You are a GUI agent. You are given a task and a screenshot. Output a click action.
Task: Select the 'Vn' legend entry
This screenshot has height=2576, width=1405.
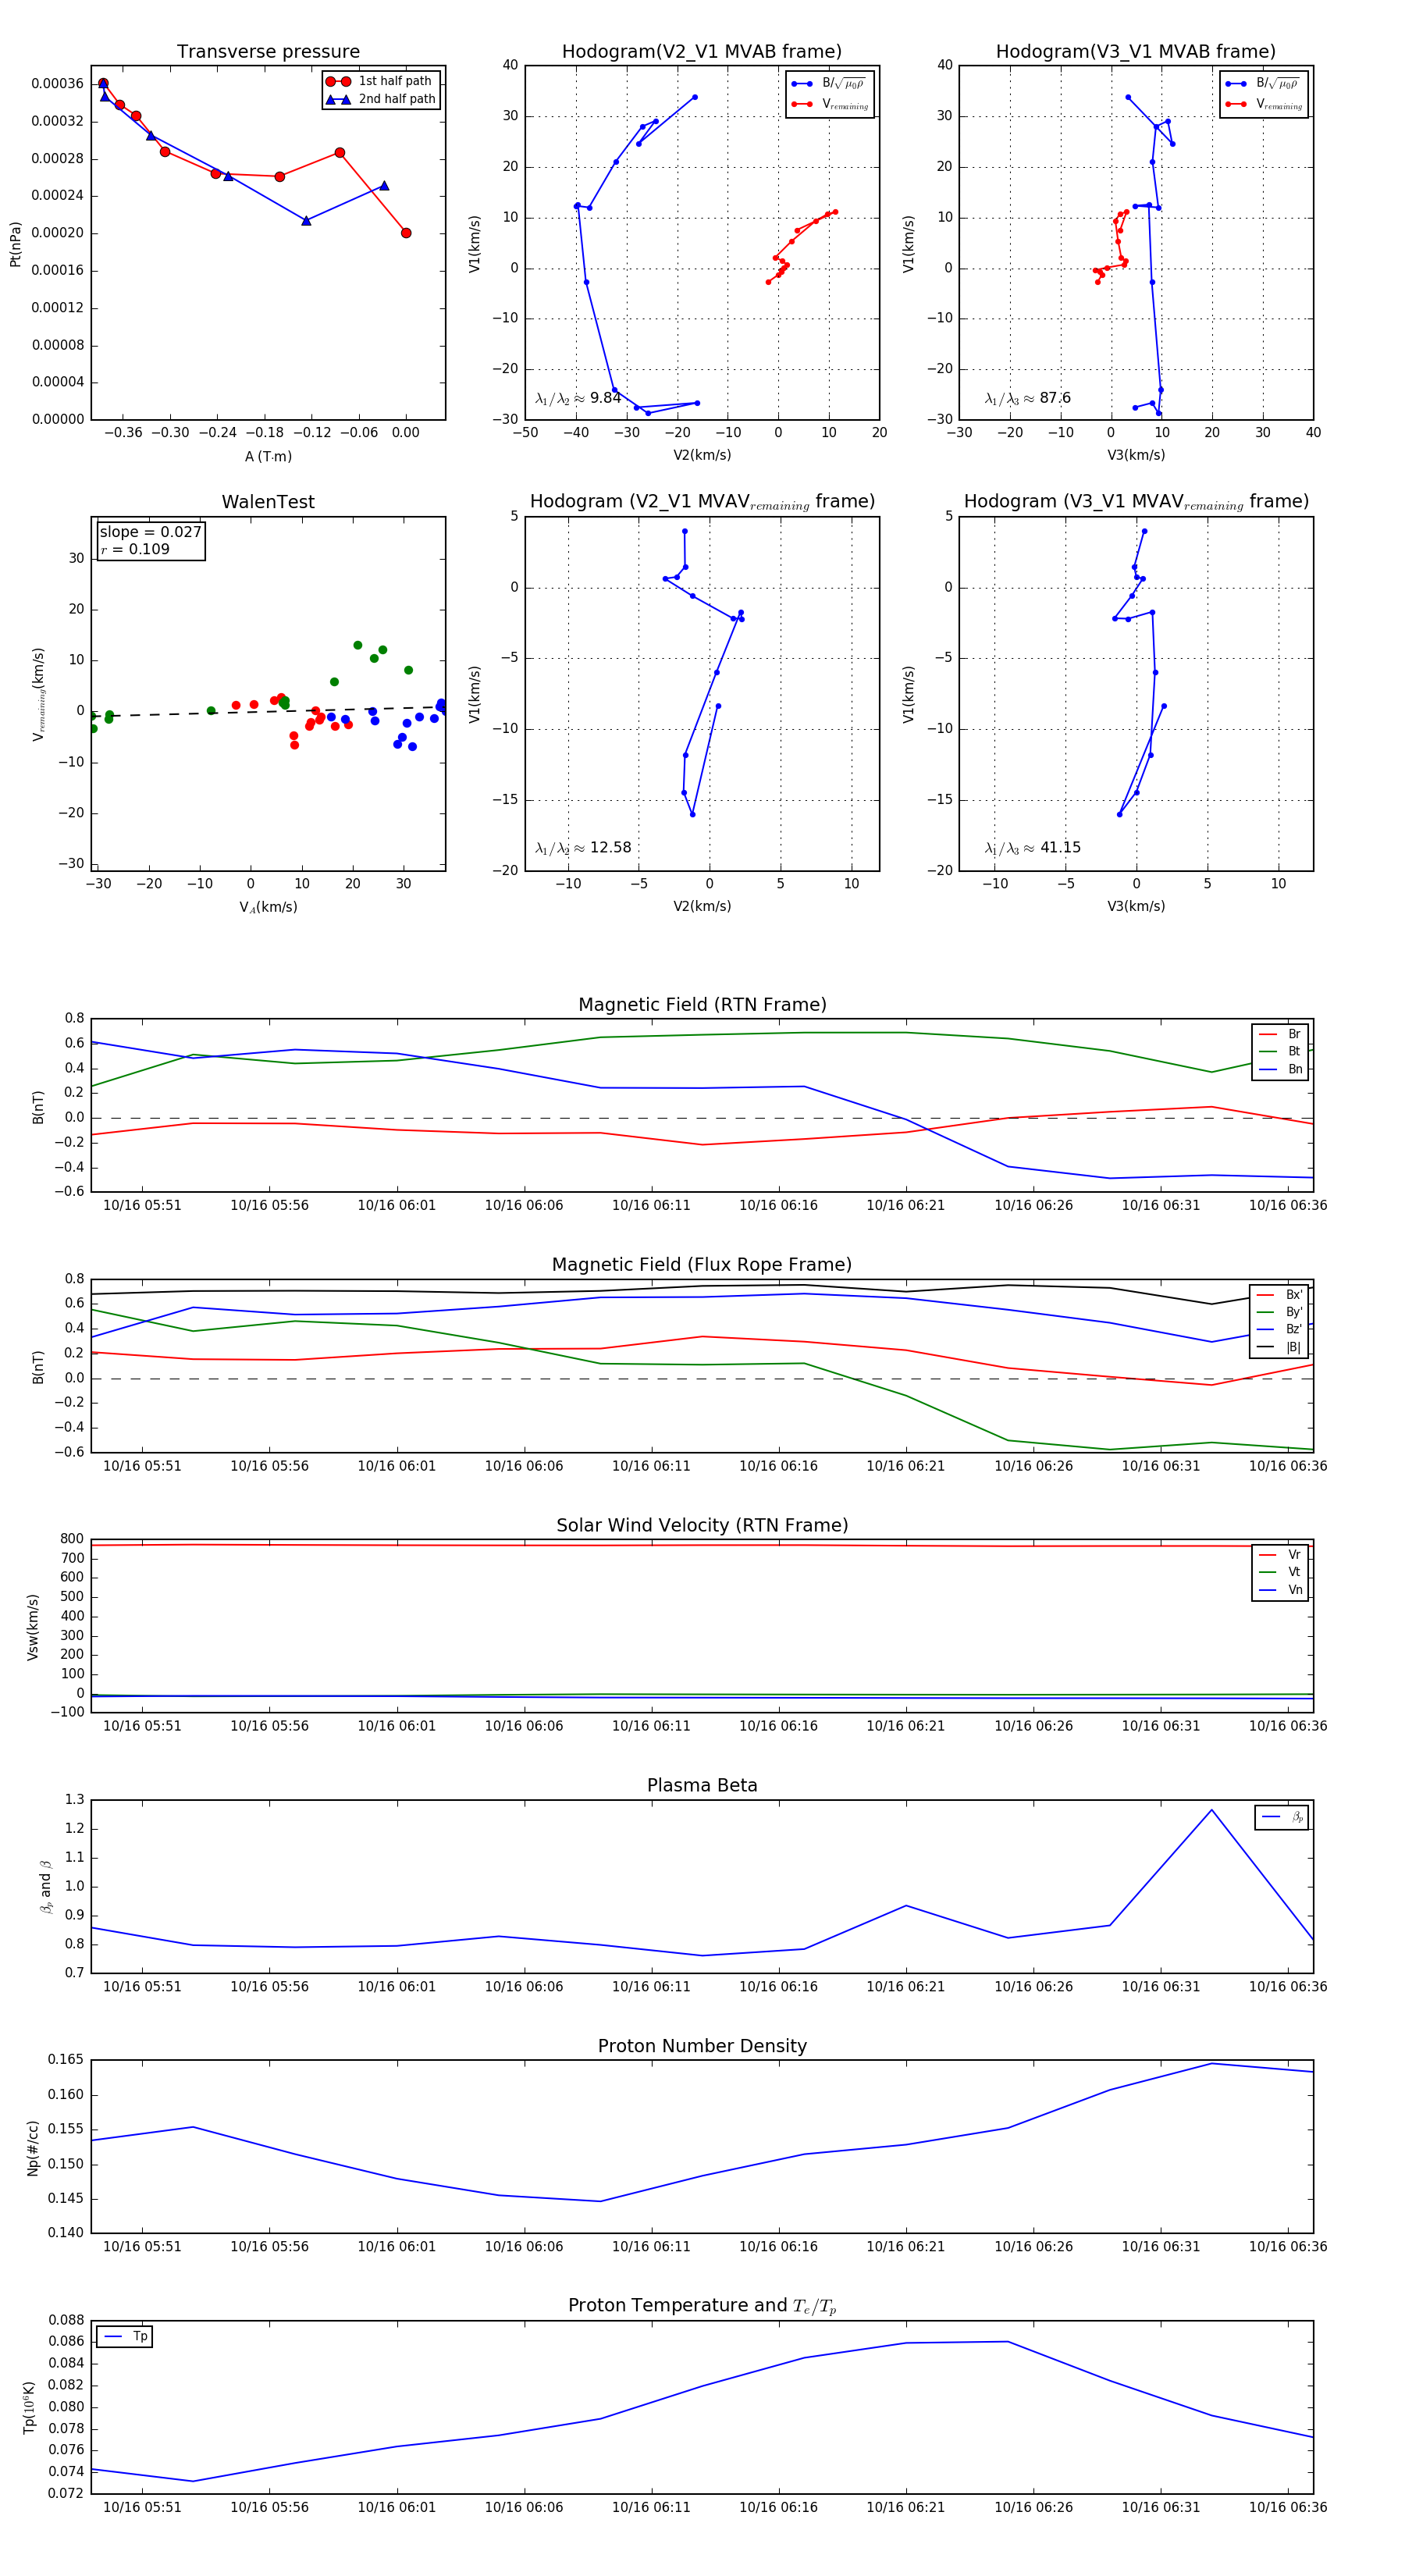(1280, 1590)
